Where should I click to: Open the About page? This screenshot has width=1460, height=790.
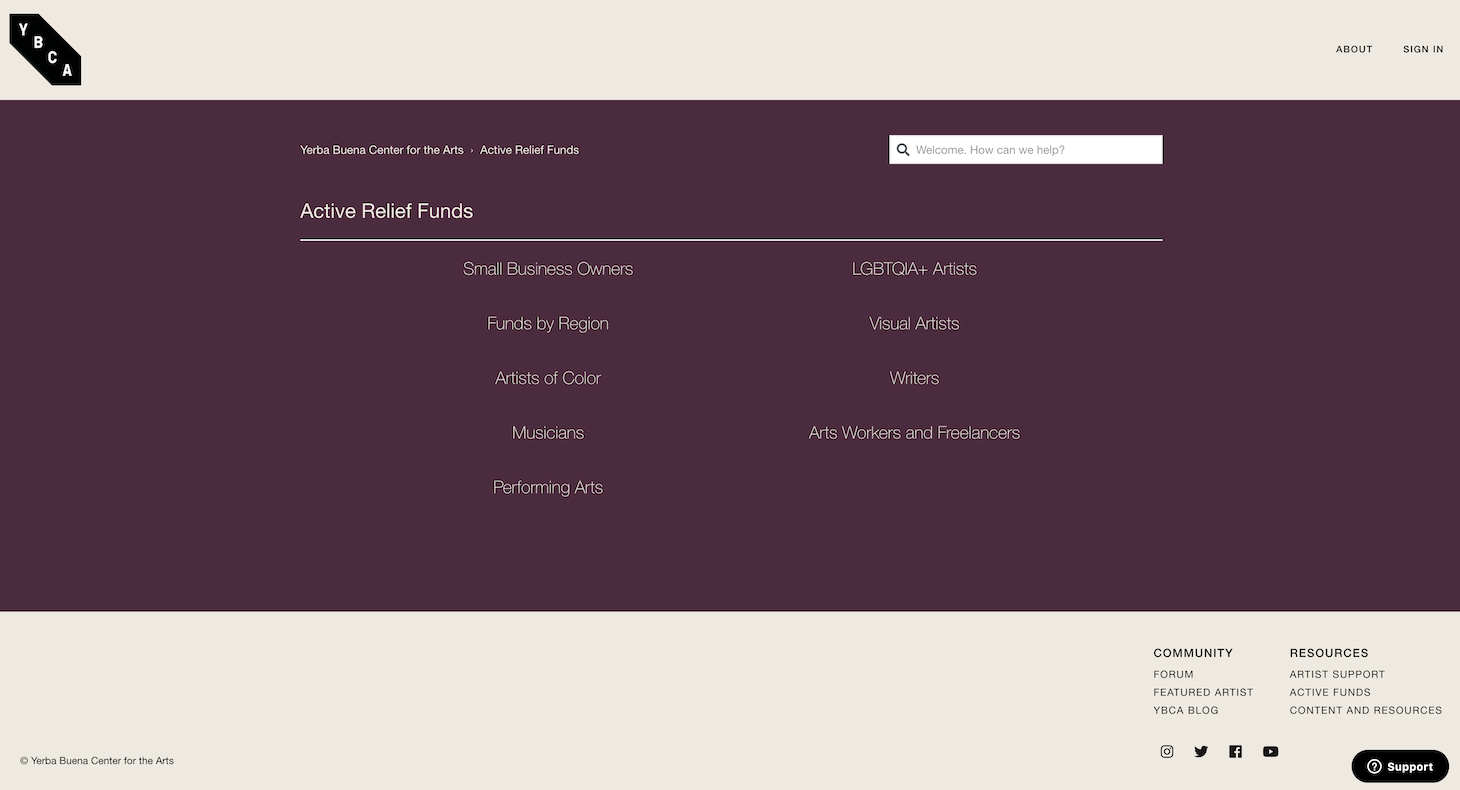coord(1354,49)
